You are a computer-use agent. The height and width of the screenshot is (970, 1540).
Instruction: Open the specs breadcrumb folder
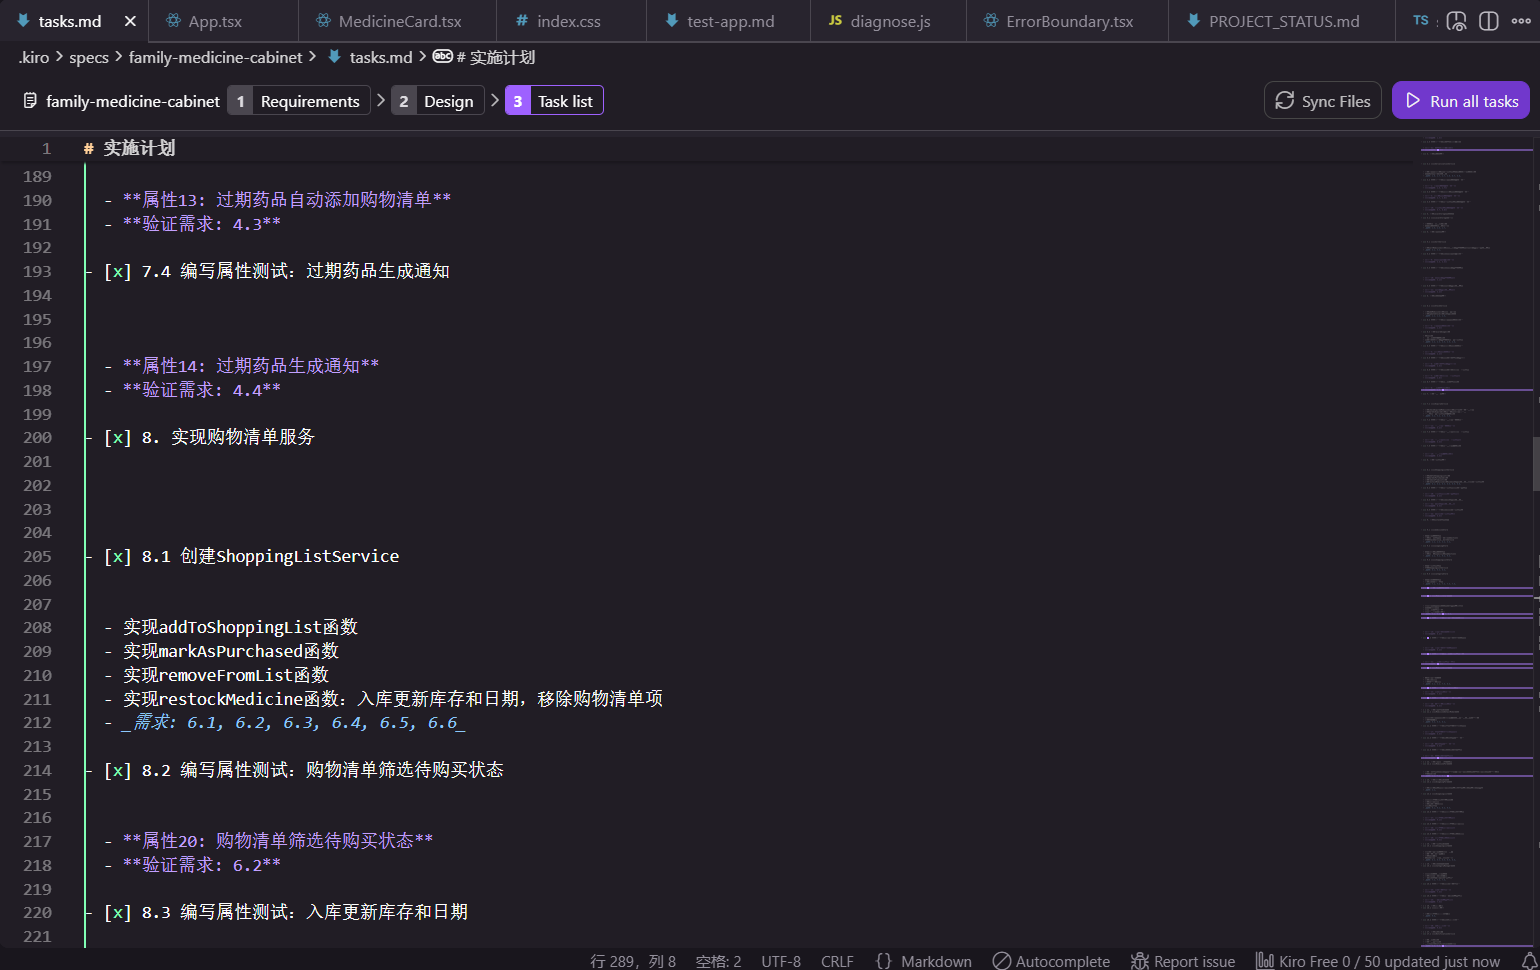tap(89, 58)
